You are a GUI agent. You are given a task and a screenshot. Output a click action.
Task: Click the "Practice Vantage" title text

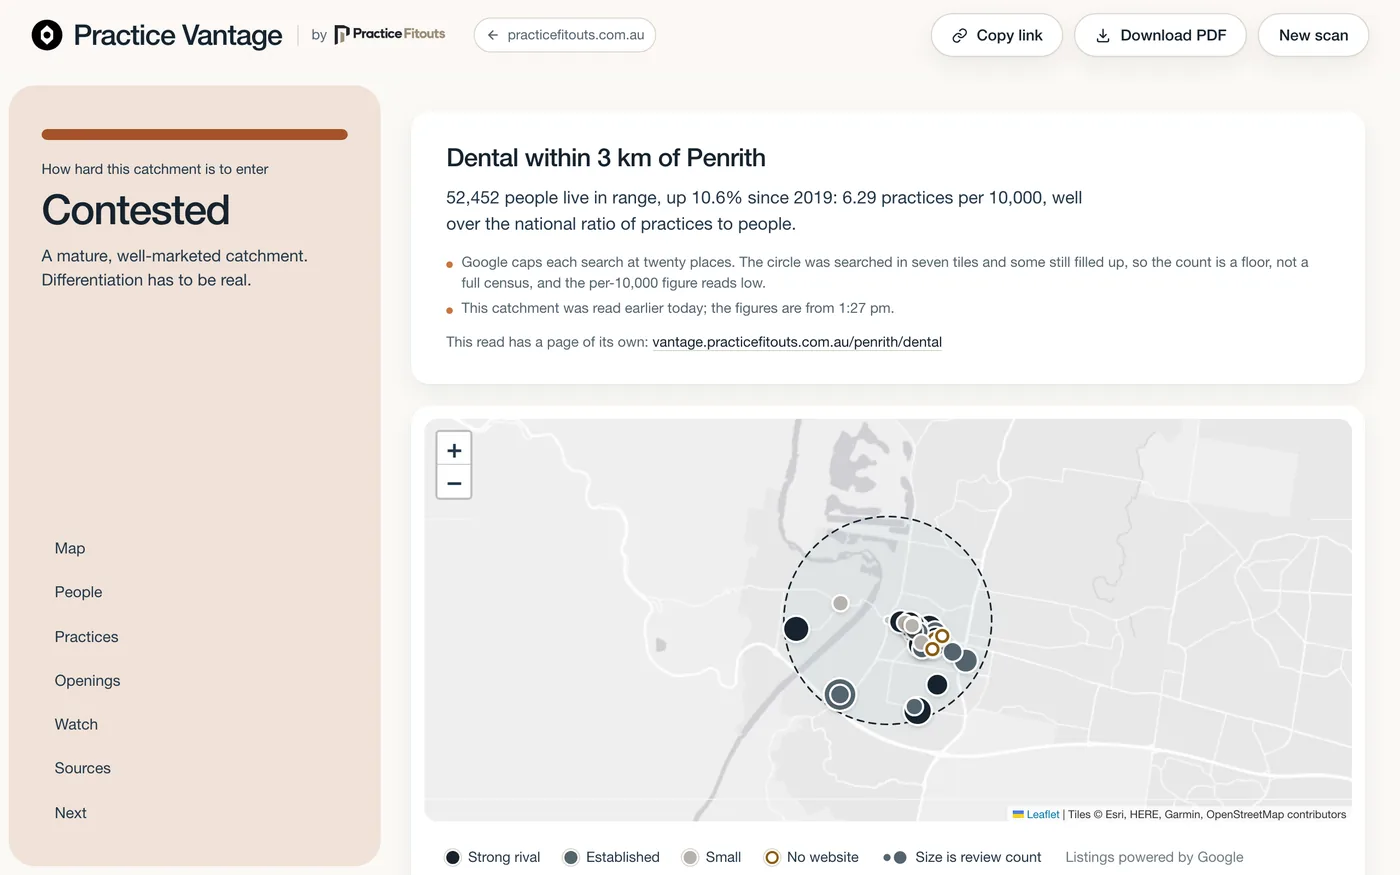[178, 35]
